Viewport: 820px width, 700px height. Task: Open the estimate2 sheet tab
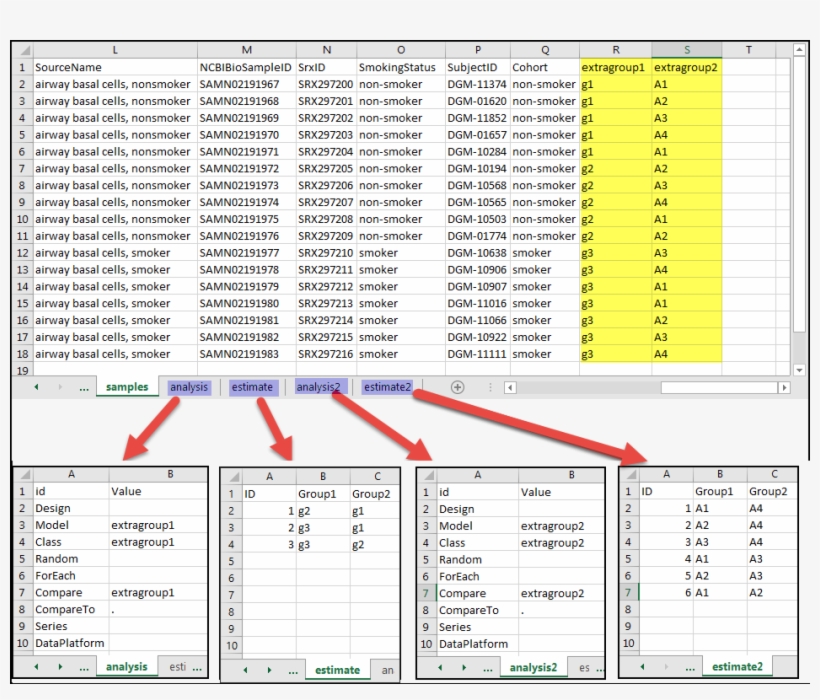[x=388, y=387]
